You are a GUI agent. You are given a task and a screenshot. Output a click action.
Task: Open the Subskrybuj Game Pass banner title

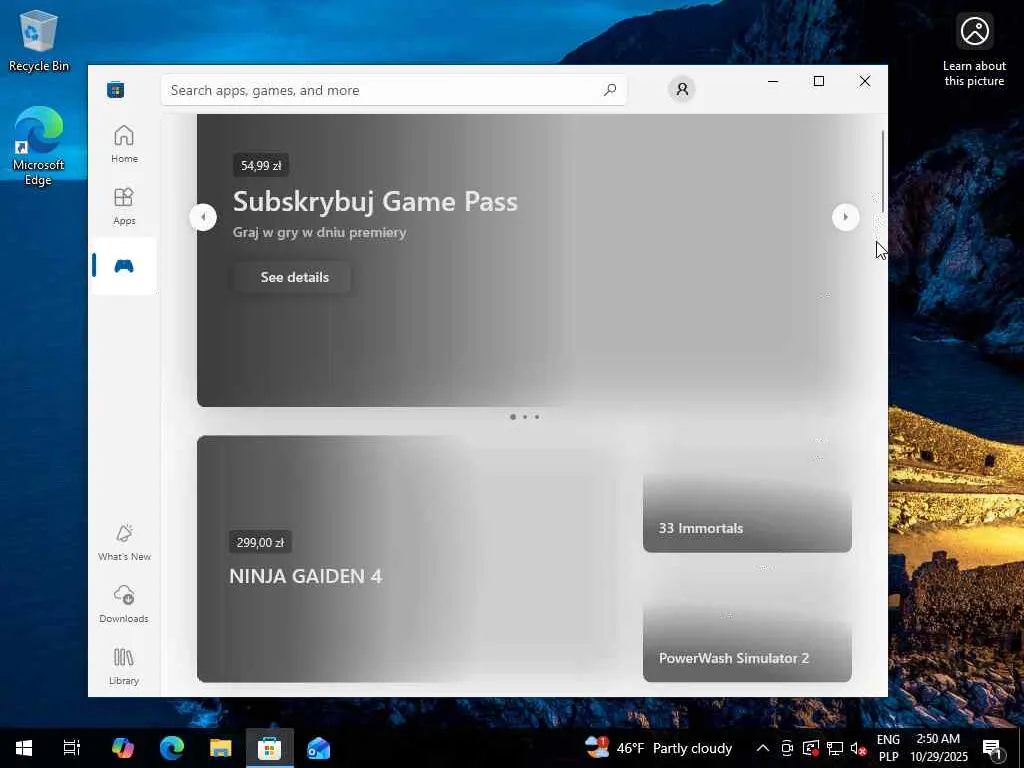[x=375, y=201]
